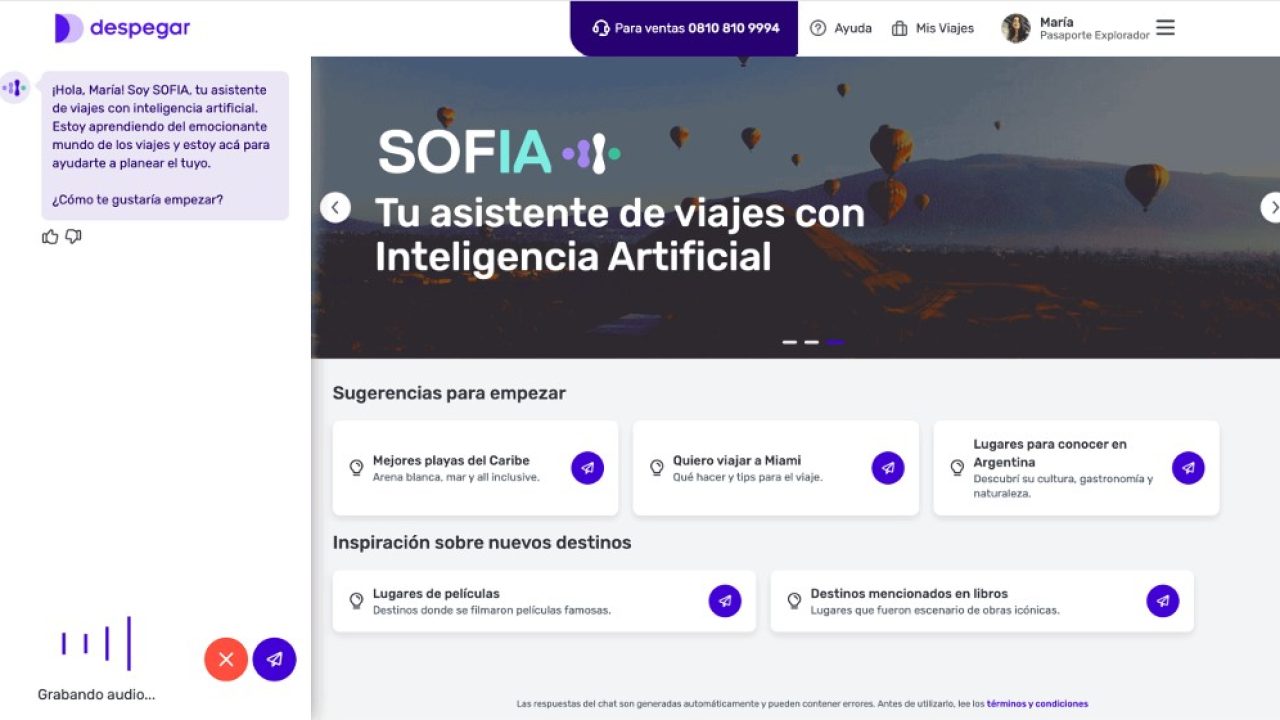Cancel the audio recording with red X
Viewport: 1280px width, 720px height.
click(x=226, y=659)
